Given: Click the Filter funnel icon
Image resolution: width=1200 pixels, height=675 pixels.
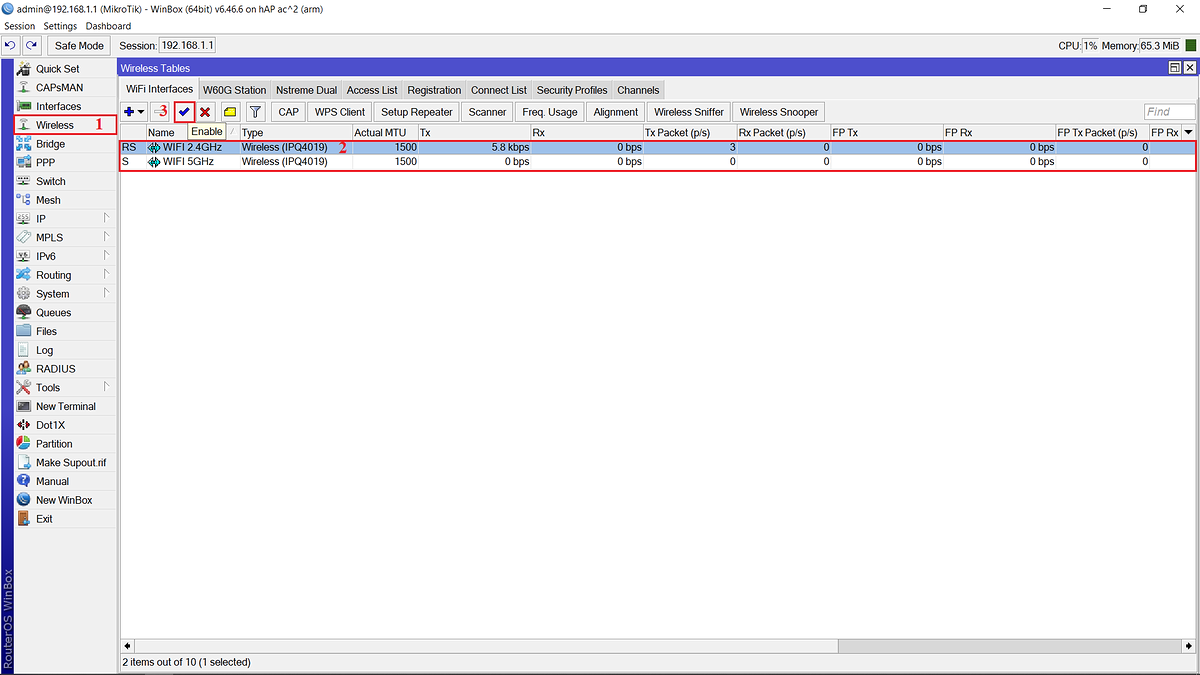Looking at the screenshot, I should [255, 112].
